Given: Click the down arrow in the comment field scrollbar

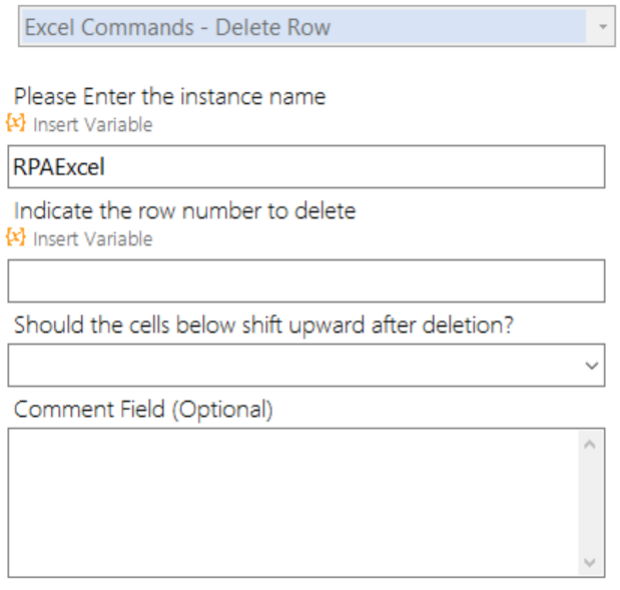Looking at the screenshot, I should (x=590, y=562).
